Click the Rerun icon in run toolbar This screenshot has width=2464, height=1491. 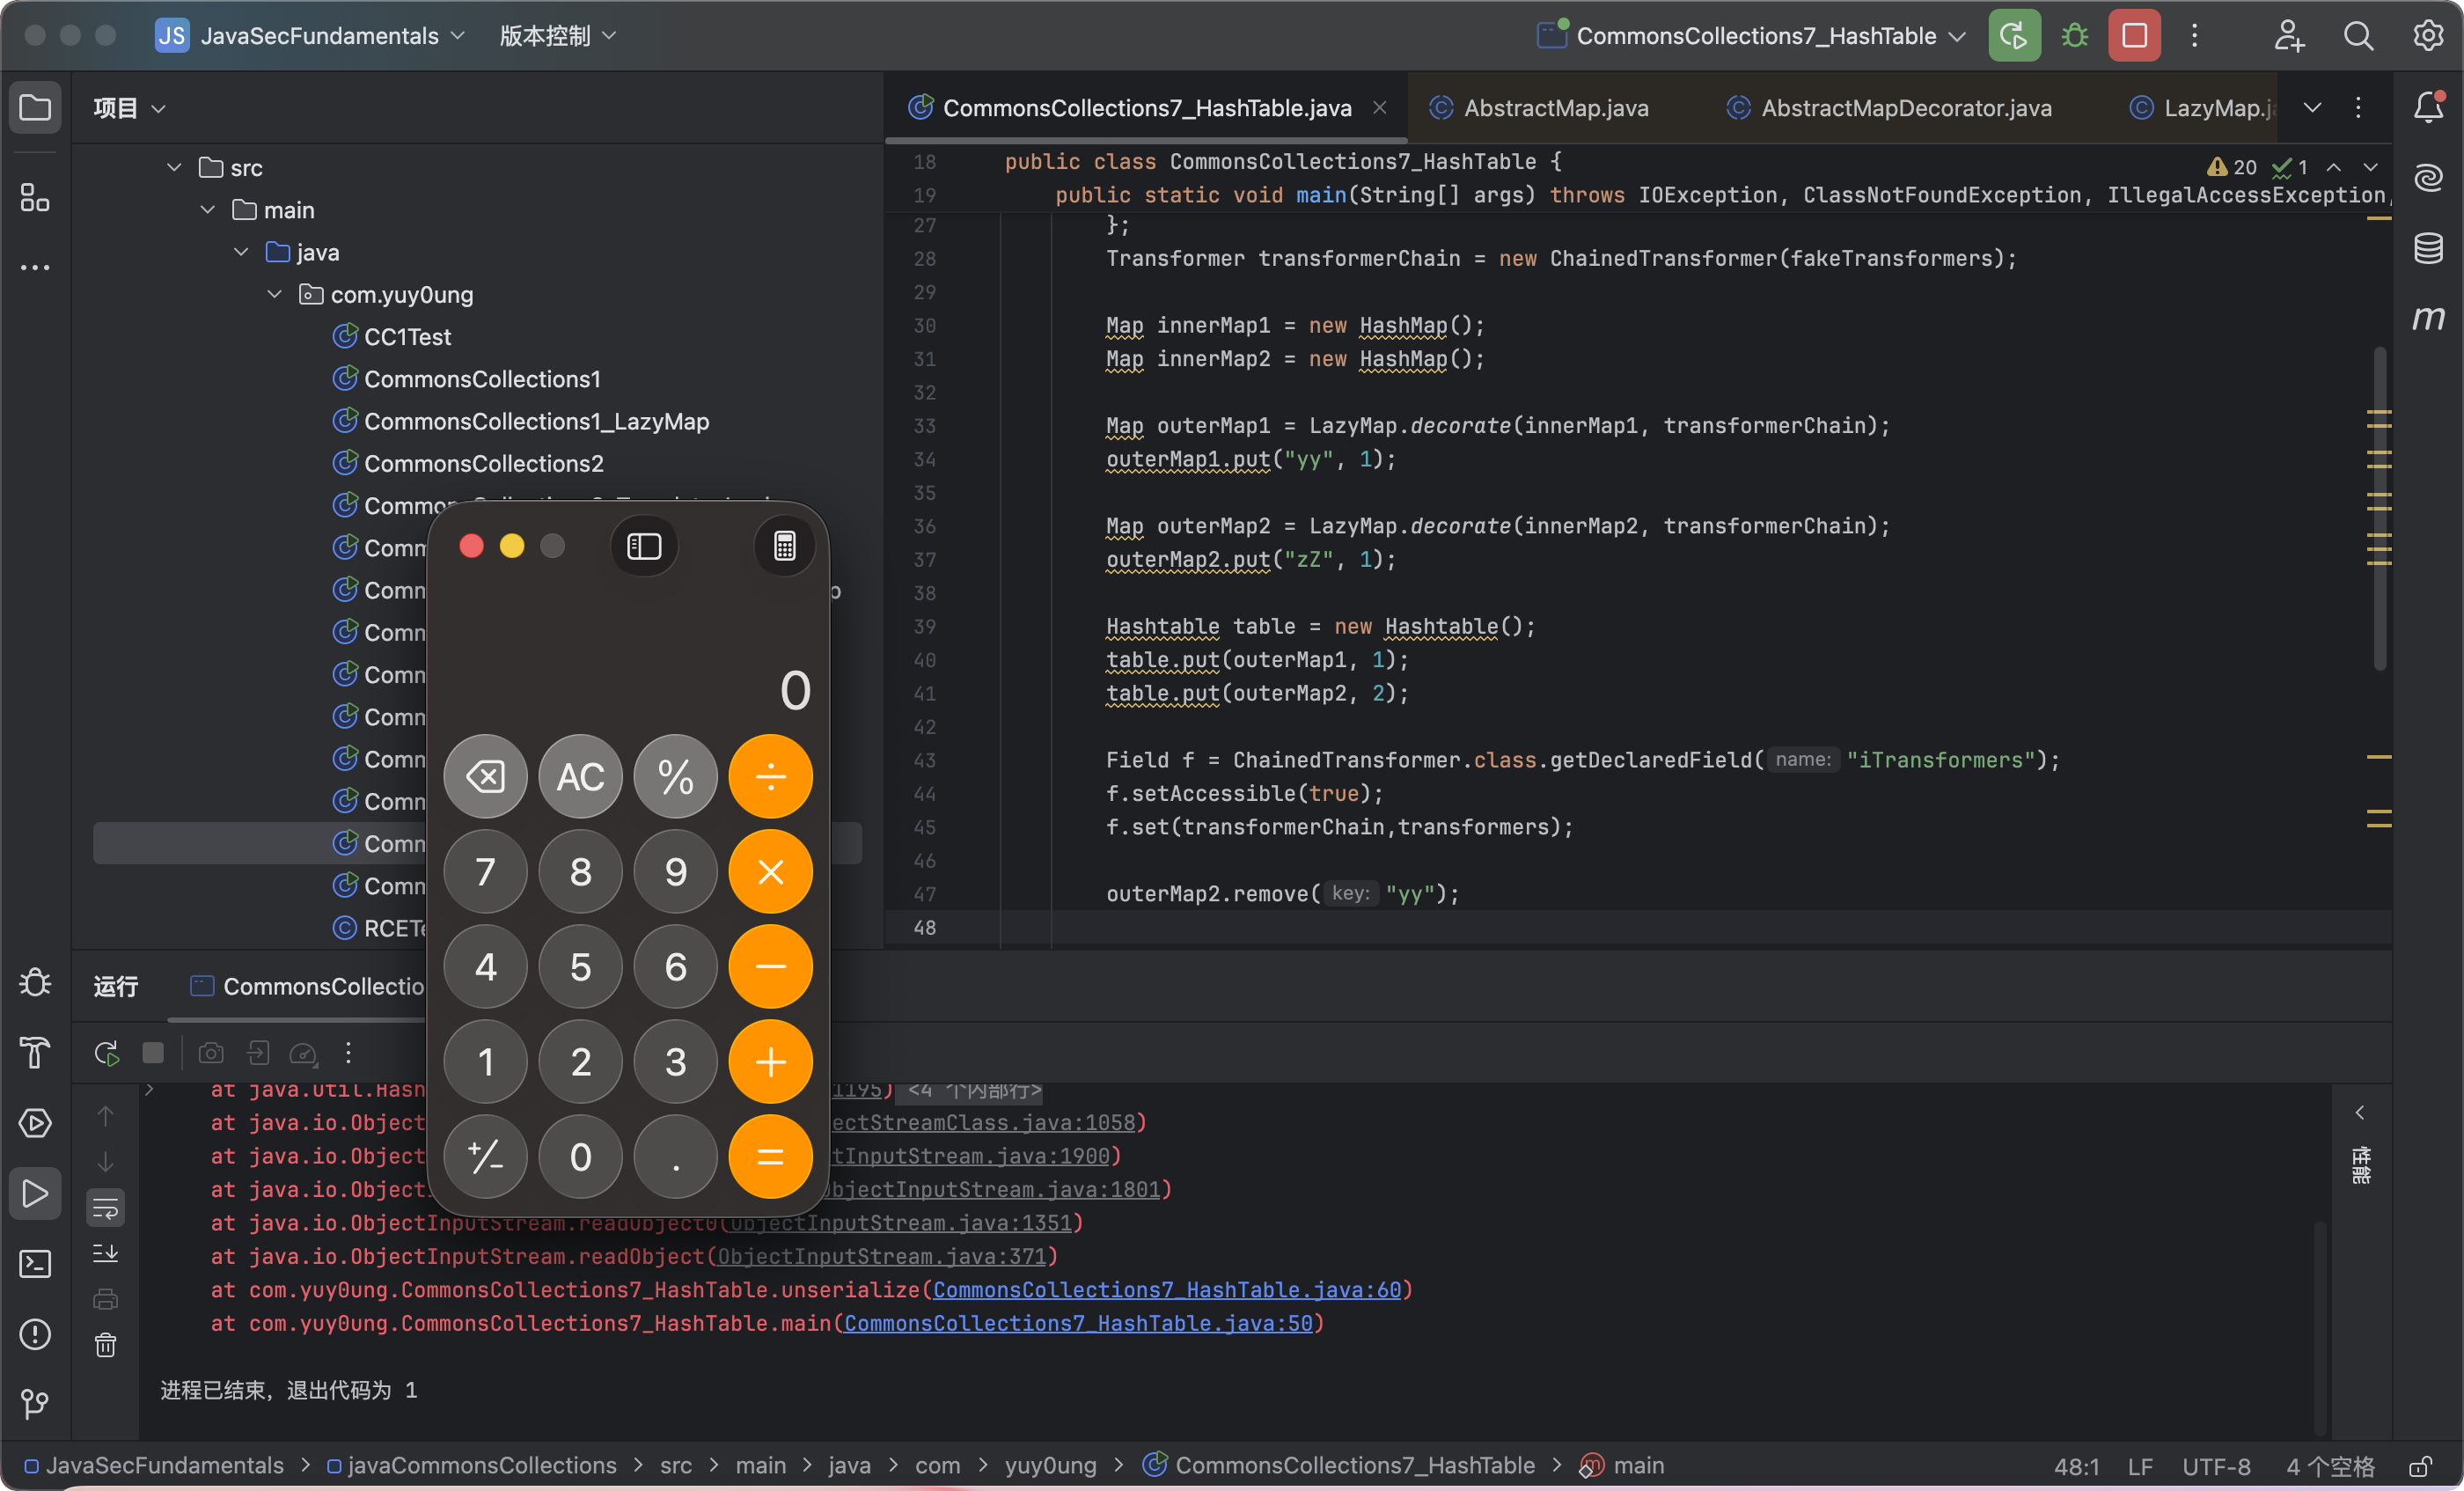point(106,1053)
